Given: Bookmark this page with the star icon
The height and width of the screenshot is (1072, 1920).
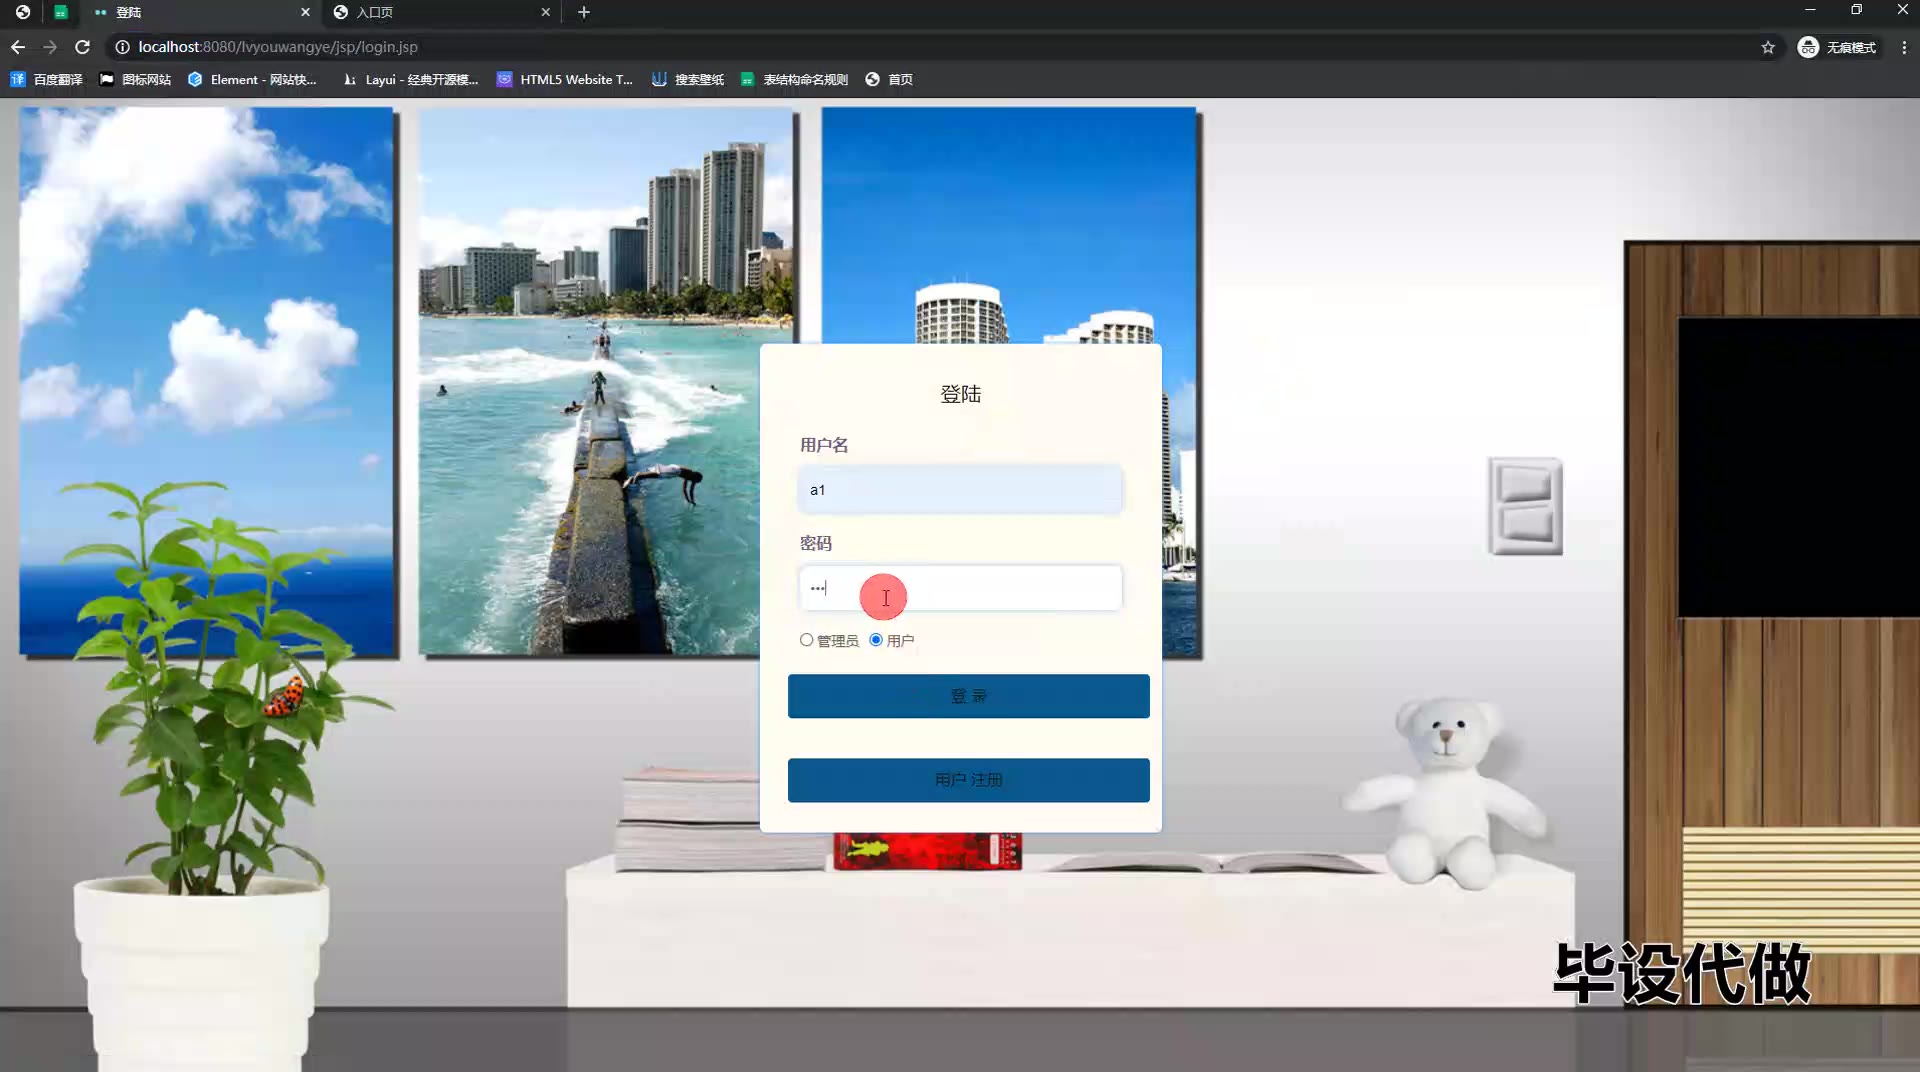Looking at the screenshot, I should pyautogui.click(x=1768, y=47).
